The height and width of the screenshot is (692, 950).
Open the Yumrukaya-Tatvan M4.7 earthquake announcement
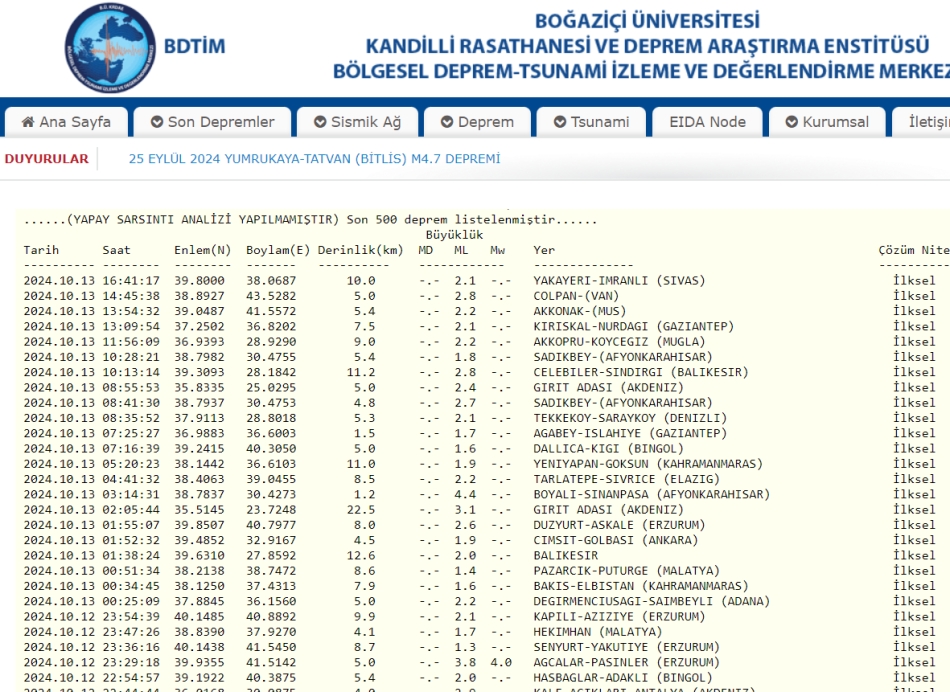[314, 158]
